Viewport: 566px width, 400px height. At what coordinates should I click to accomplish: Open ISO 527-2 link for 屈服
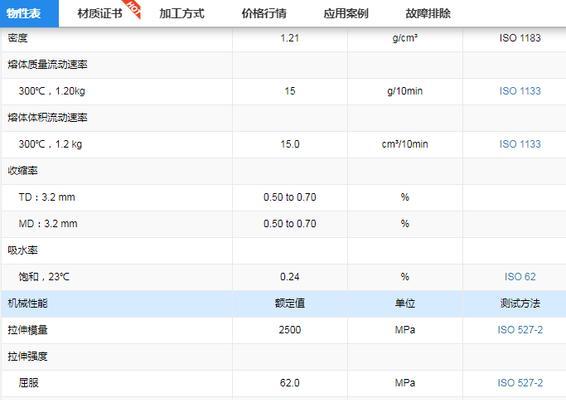coord(520,383)
